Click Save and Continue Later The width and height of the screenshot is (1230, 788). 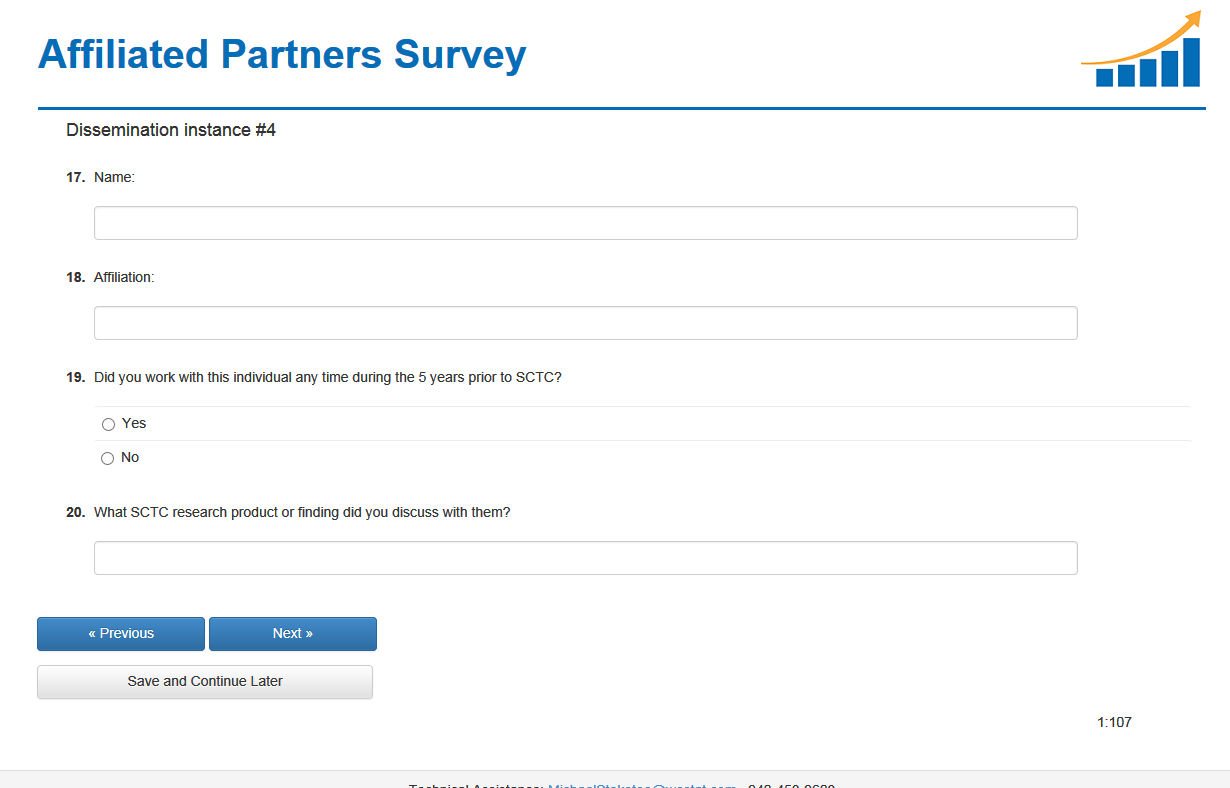pos(205,682)
